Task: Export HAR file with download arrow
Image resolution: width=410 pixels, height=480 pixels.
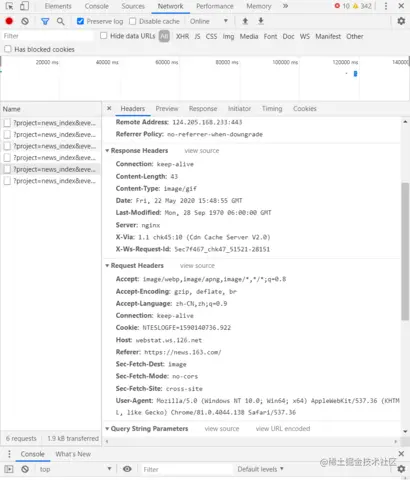Action: [x=261, y=21]
